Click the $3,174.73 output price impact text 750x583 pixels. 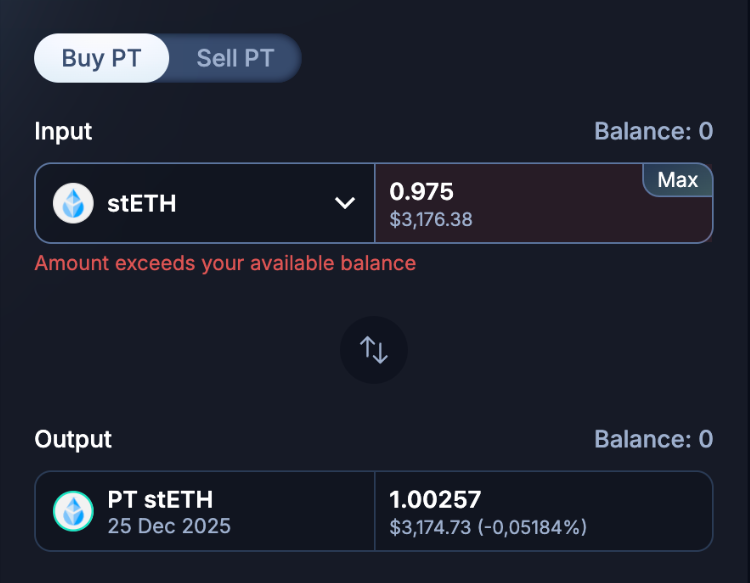(x=488, y=528)
